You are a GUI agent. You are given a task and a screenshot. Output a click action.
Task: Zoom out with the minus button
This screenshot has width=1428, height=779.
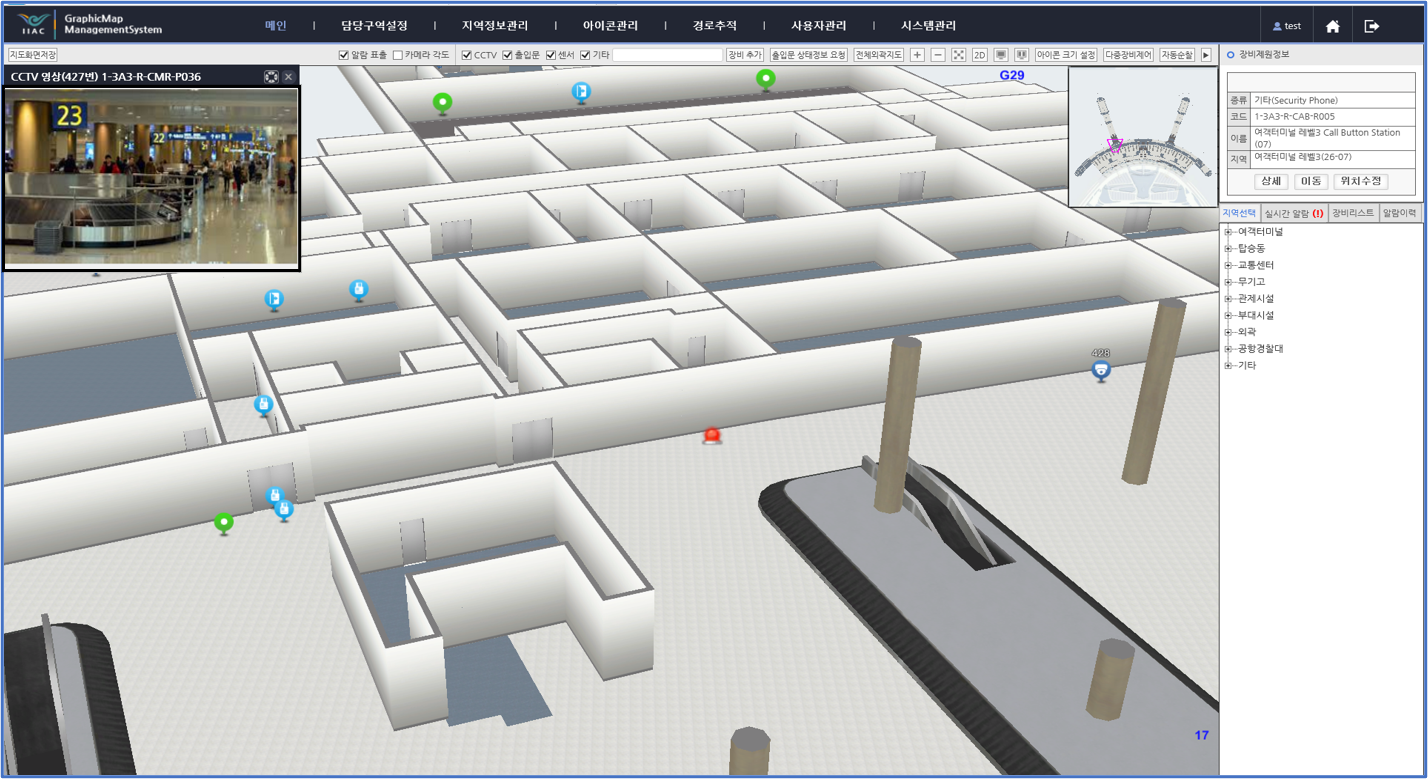click(x=938, y=55)
